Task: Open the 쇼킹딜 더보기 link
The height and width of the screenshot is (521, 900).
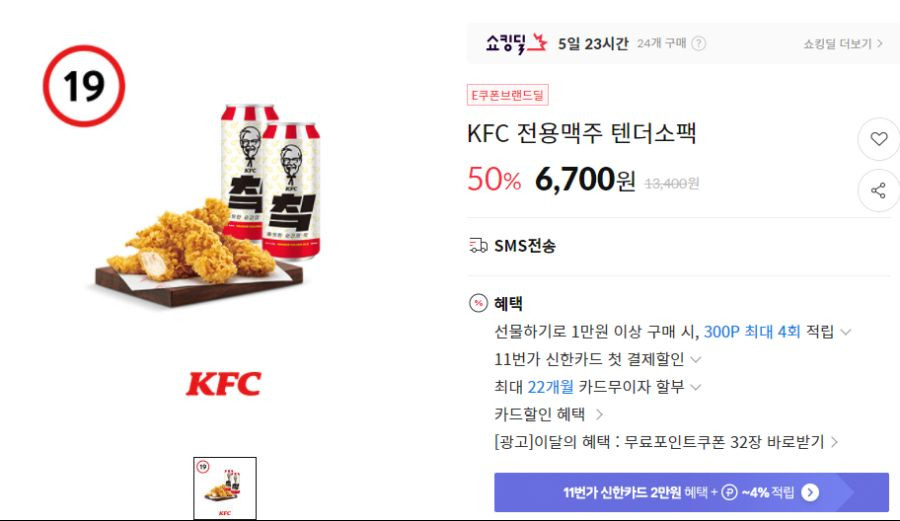Action: tap(843, 44)
